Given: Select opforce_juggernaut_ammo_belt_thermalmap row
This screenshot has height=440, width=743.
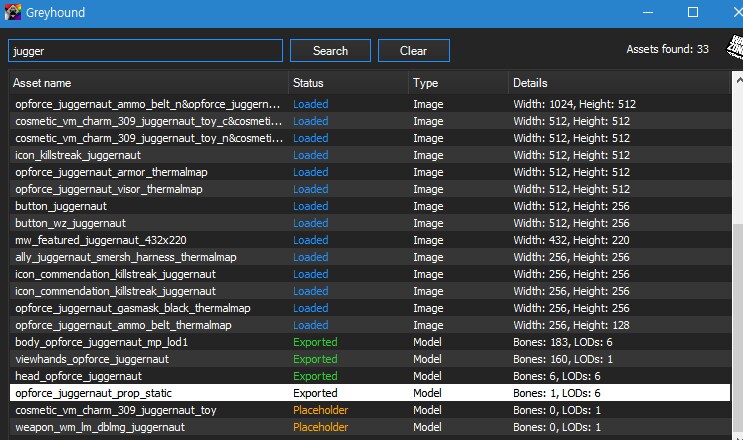Looking at the screenshot, I should coord(370,325).
